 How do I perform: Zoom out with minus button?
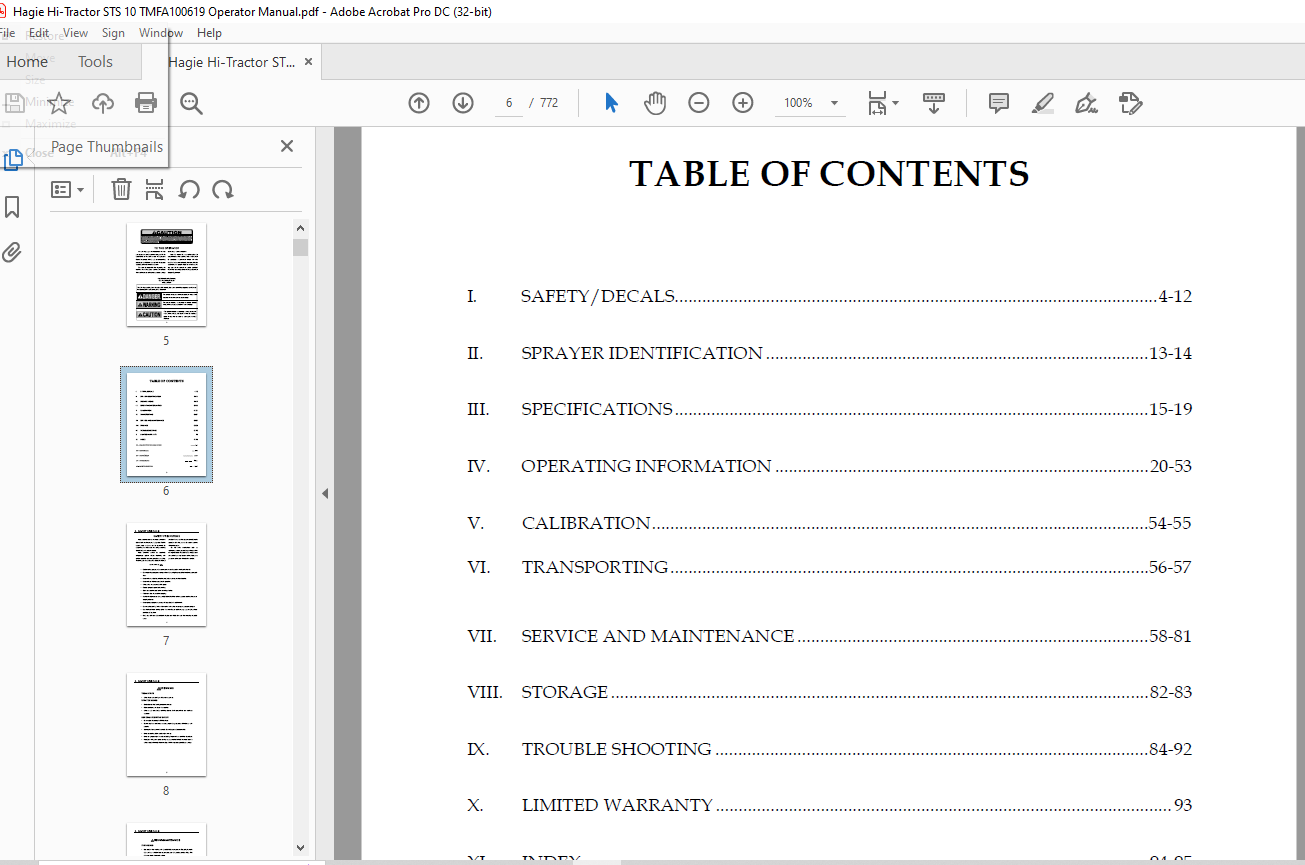click(699, 103)
